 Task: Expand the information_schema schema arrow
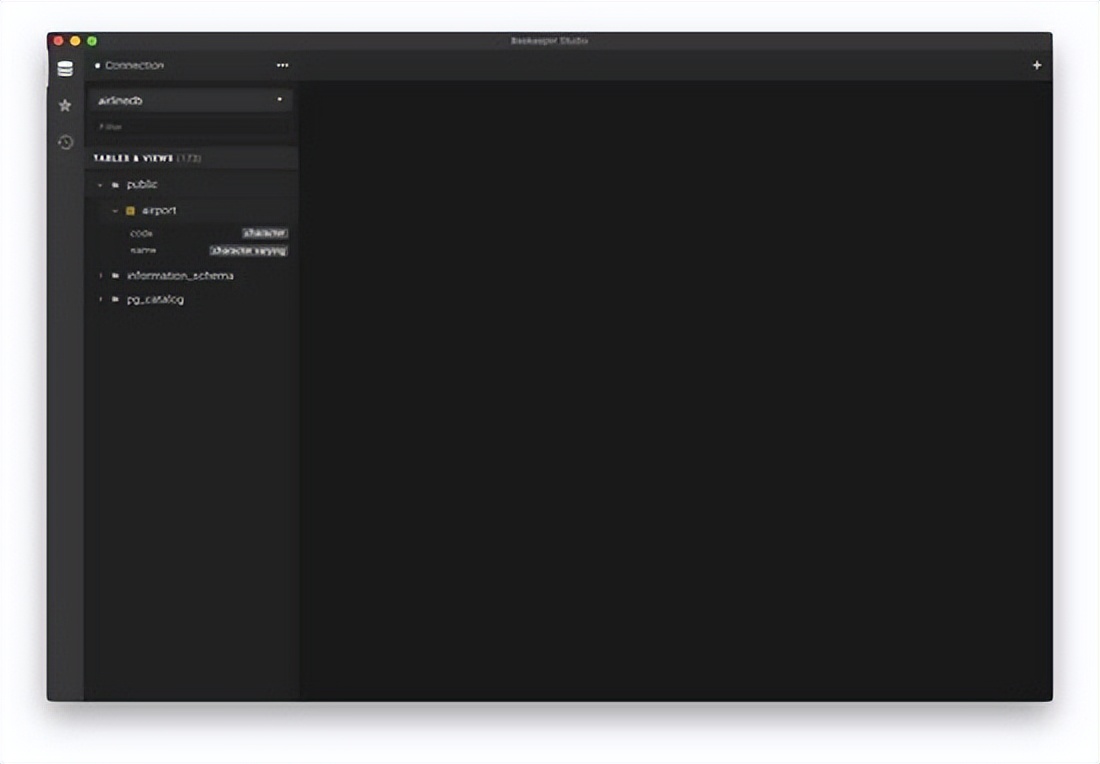coord(100,275)
